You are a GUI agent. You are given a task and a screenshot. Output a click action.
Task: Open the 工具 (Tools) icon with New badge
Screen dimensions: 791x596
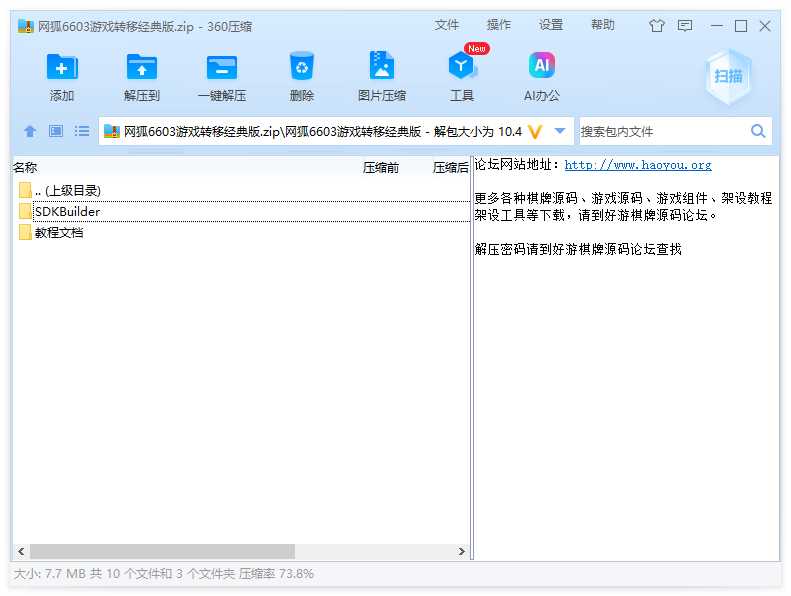(x=462, y=66)
